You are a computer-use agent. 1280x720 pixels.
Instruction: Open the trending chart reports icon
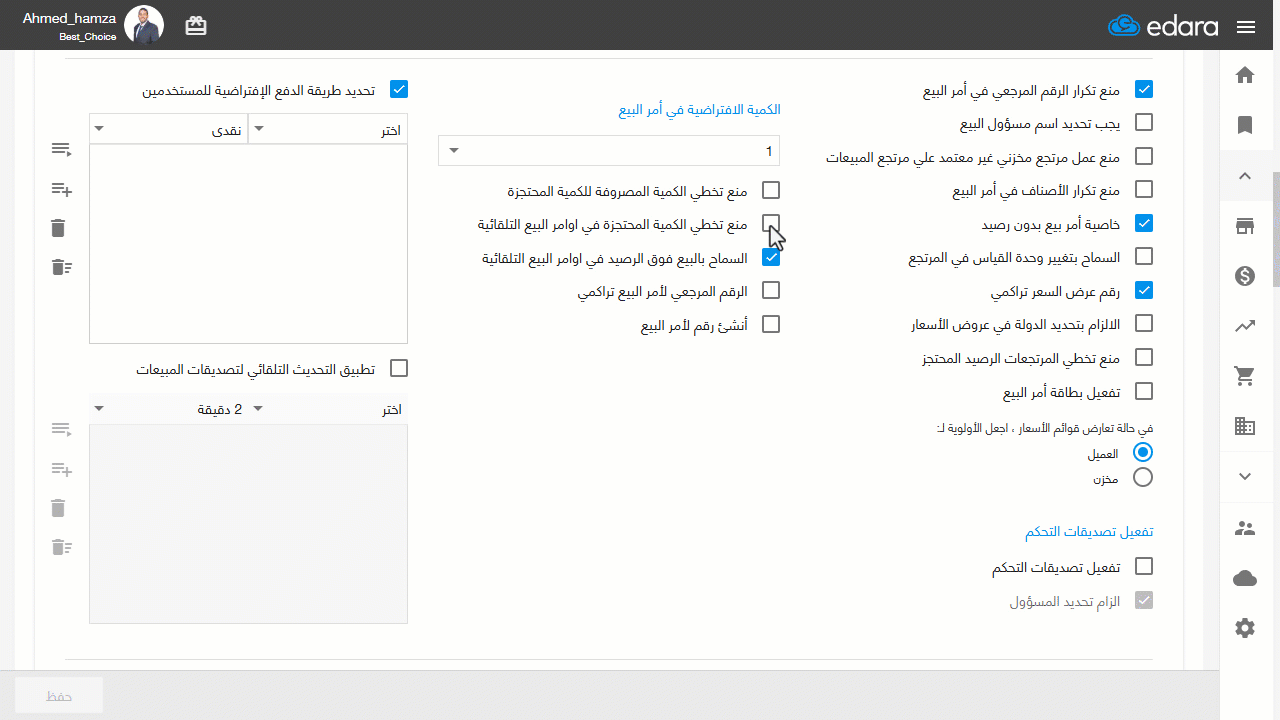[1245, 326]
